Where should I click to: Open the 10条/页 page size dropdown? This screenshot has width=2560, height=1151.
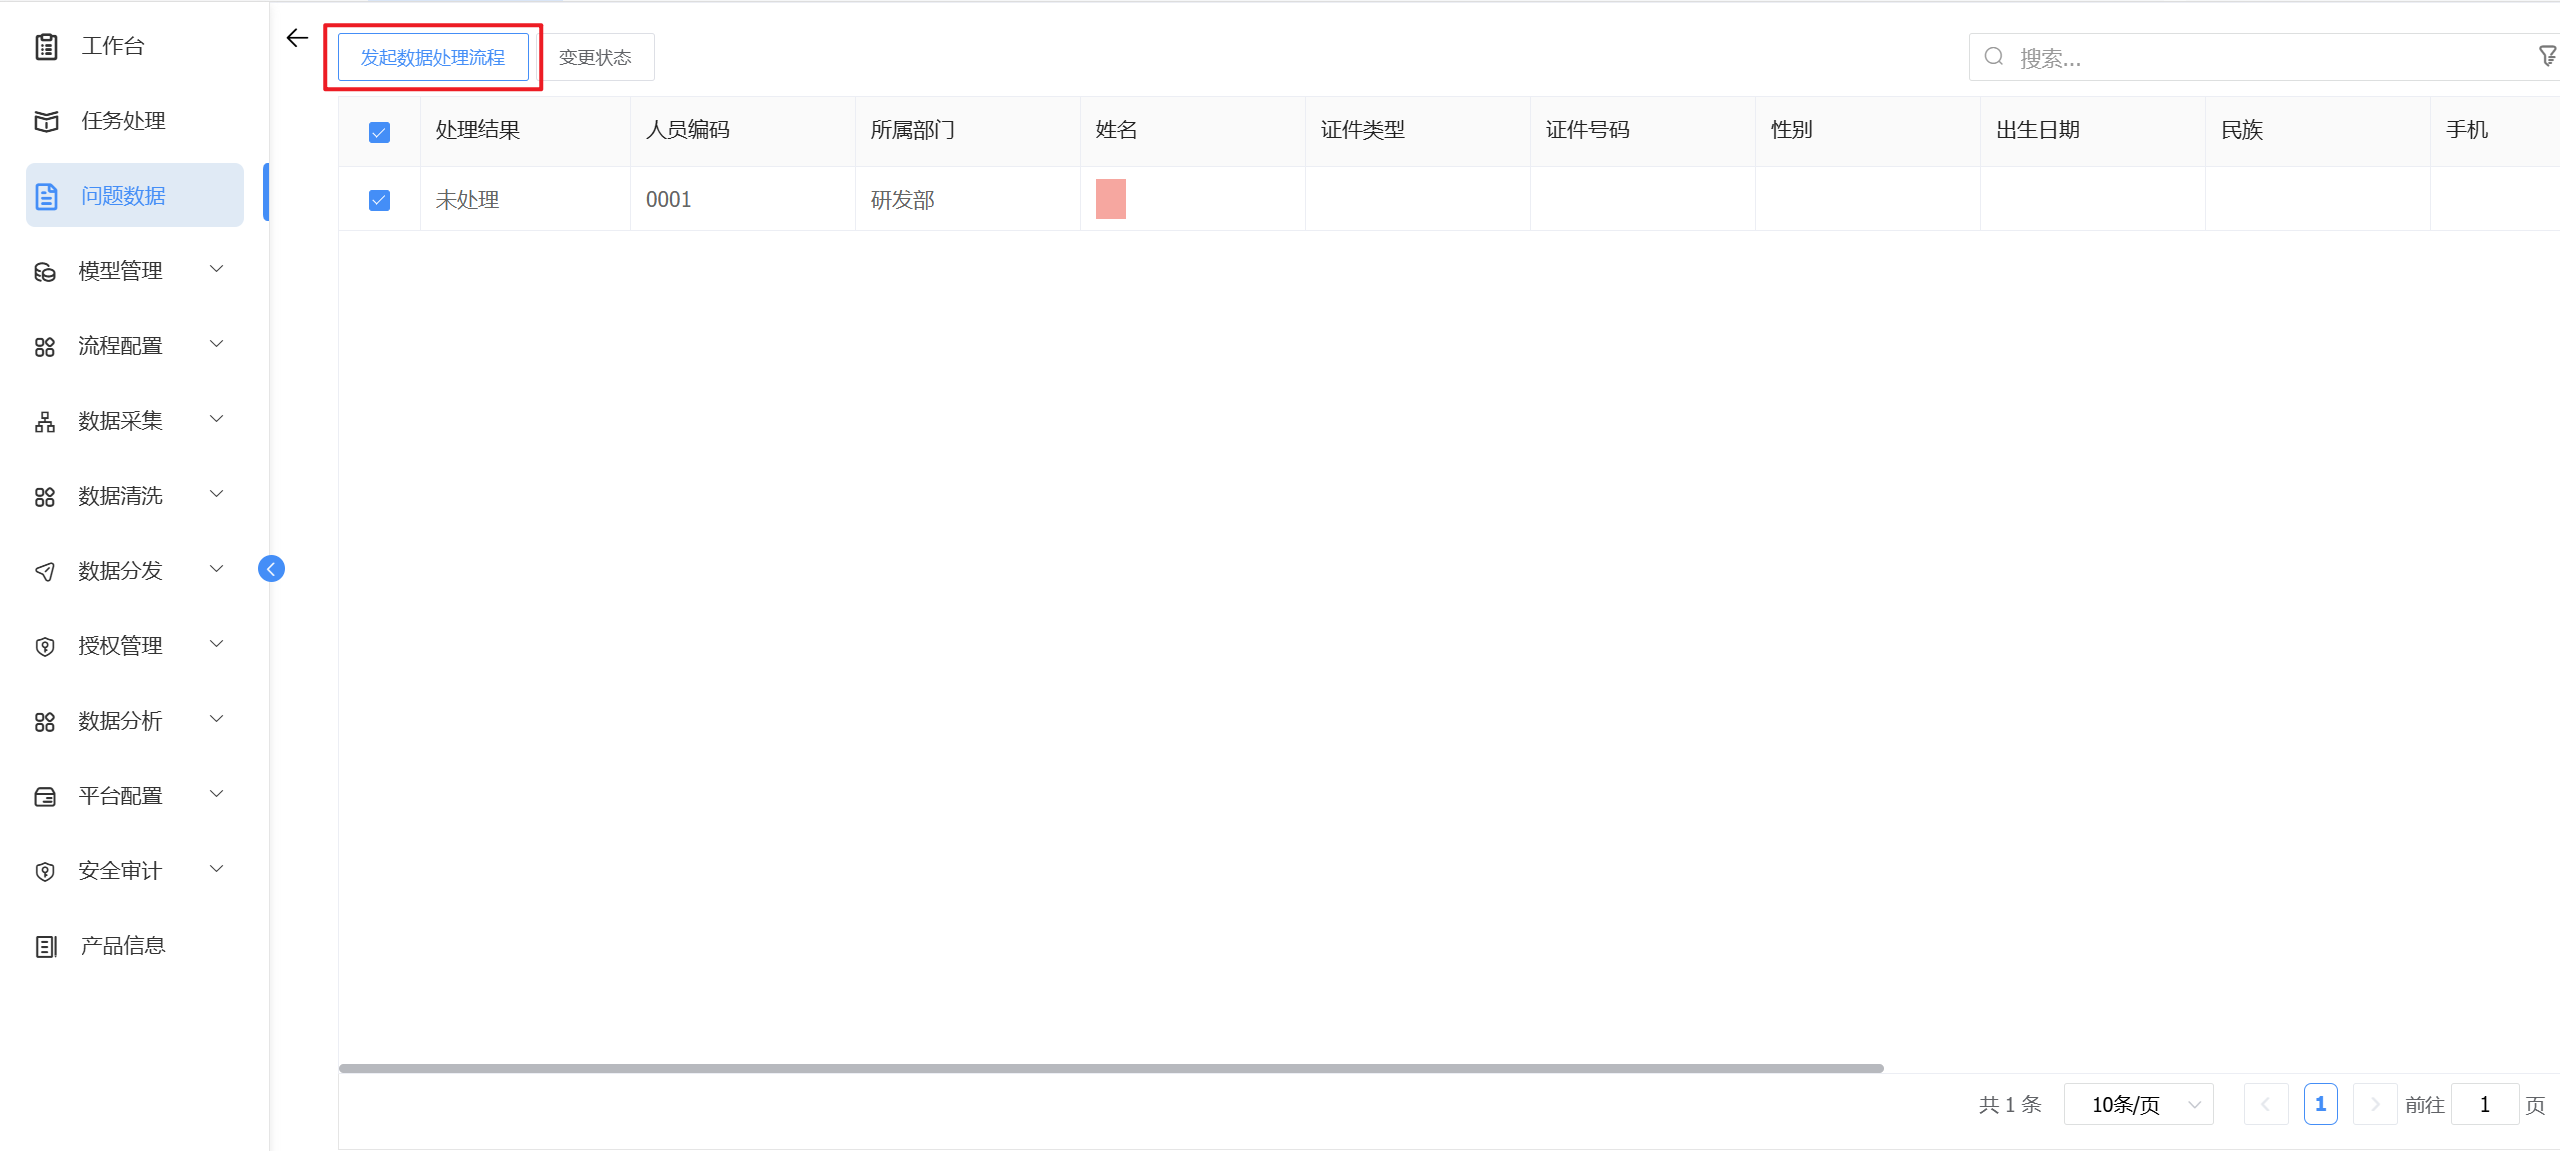(x=2138, y=1104)
